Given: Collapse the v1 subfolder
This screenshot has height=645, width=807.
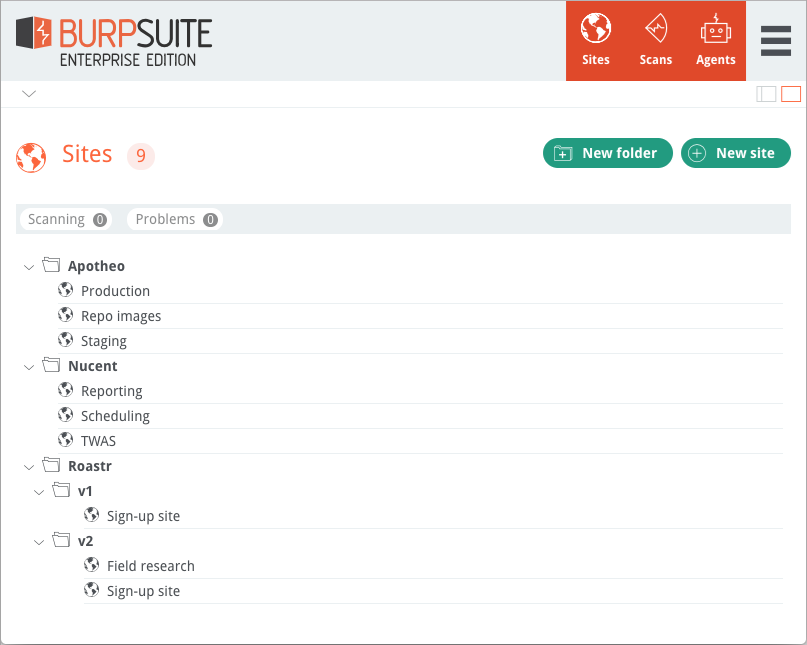Looking at the screenshot, I should pos(39,492).
